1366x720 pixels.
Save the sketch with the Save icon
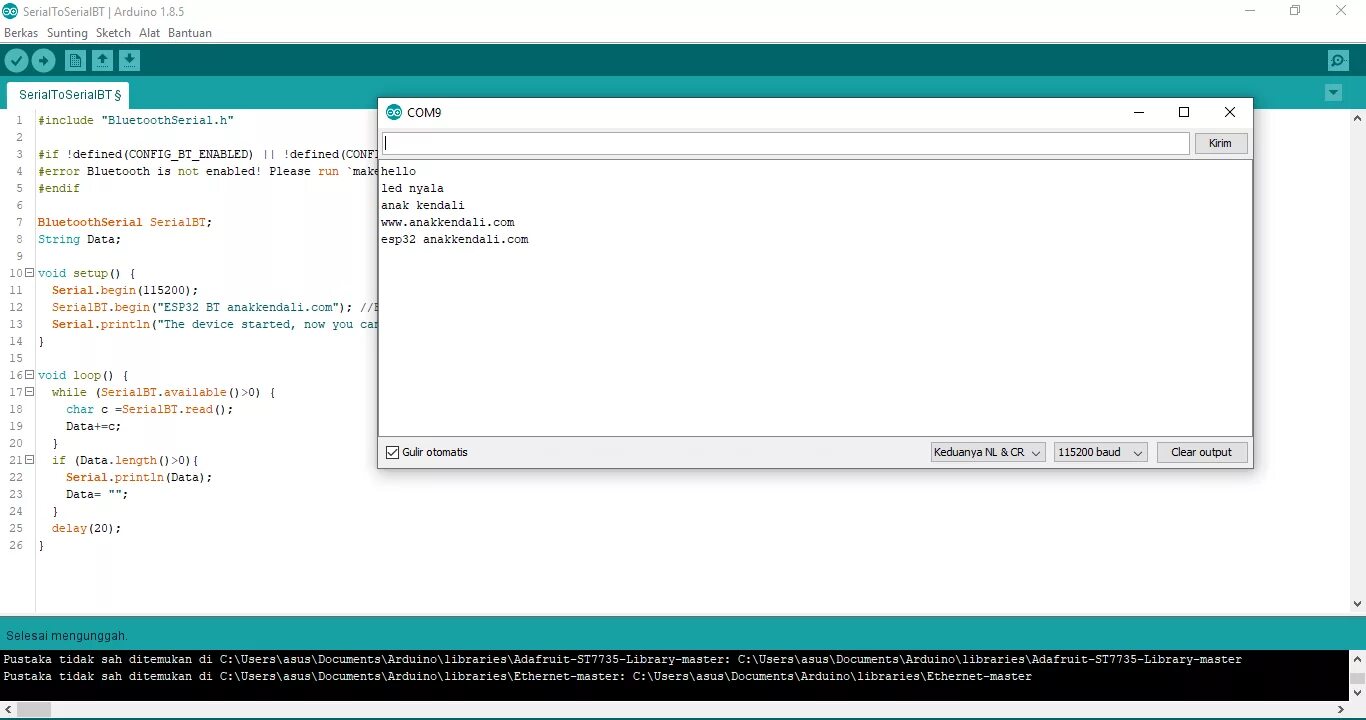point(129,61)
